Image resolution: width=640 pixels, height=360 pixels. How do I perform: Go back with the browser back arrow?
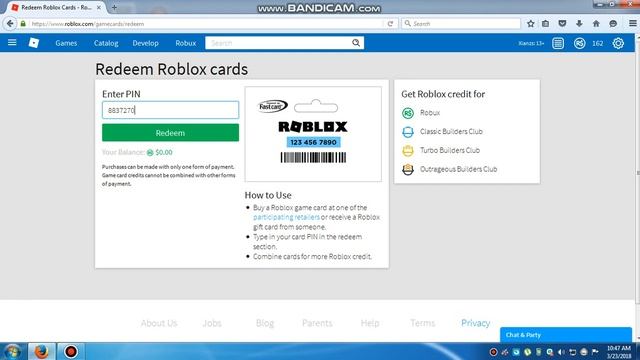coord(10,24)
